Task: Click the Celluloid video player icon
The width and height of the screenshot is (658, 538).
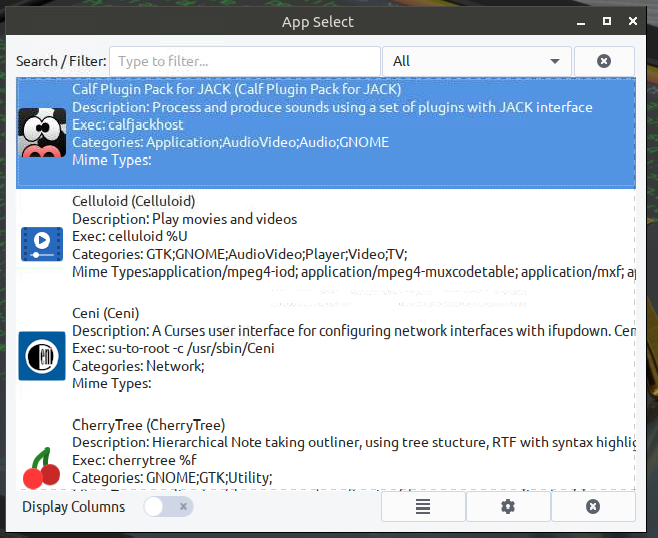Action: coord(42,244)
